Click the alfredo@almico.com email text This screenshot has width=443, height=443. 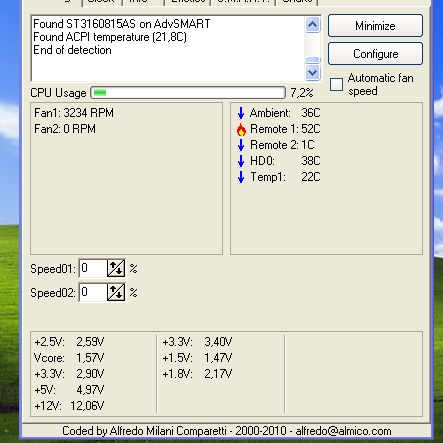tap(343, 431)
